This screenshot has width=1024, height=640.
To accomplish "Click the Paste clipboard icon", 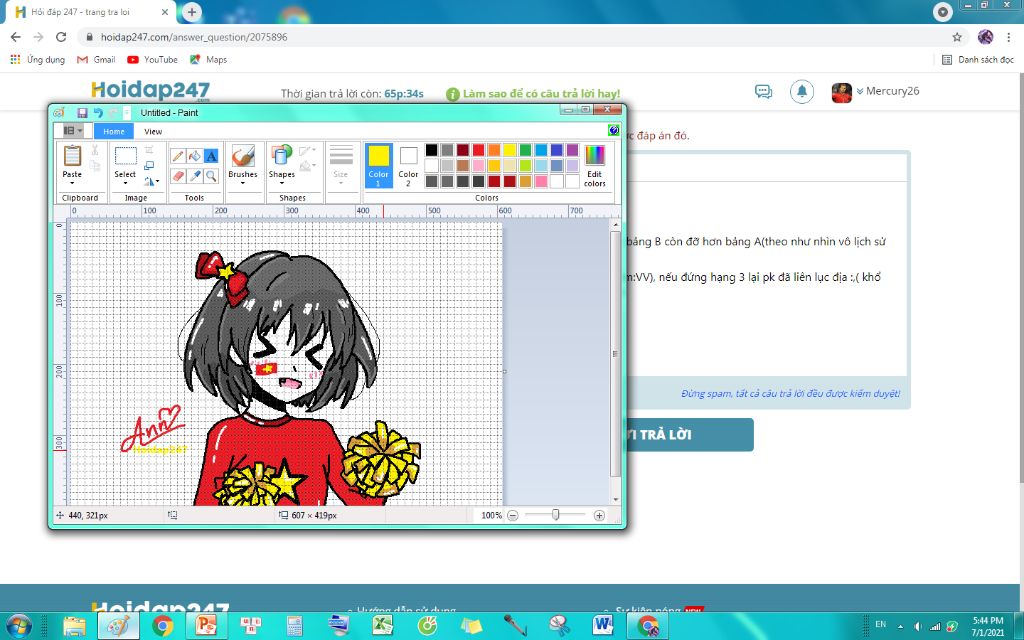I will click(72, 156).
